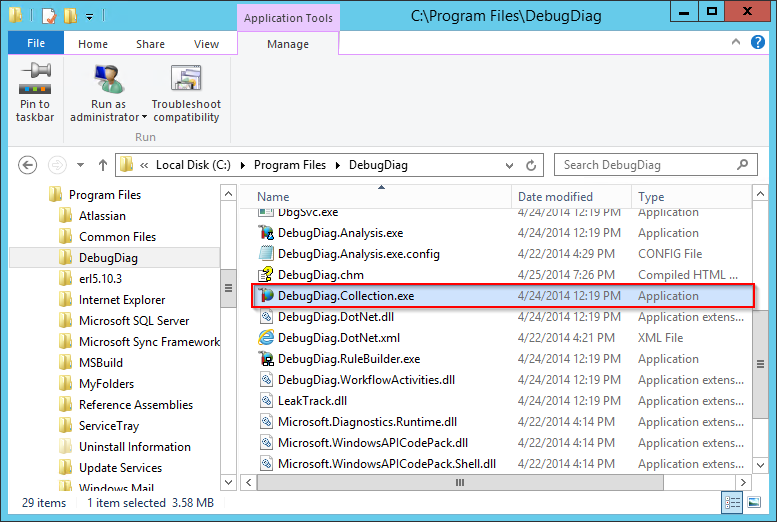Click the Application Tools contextual tab
This screenshot has height=522, width=777.
pyautogui.click(x=288, y=18)
